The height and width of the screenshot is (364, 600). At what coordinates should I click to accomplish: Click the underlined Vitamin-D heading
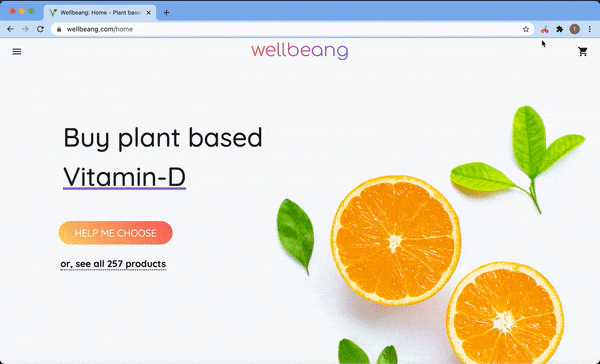(124, 177)
